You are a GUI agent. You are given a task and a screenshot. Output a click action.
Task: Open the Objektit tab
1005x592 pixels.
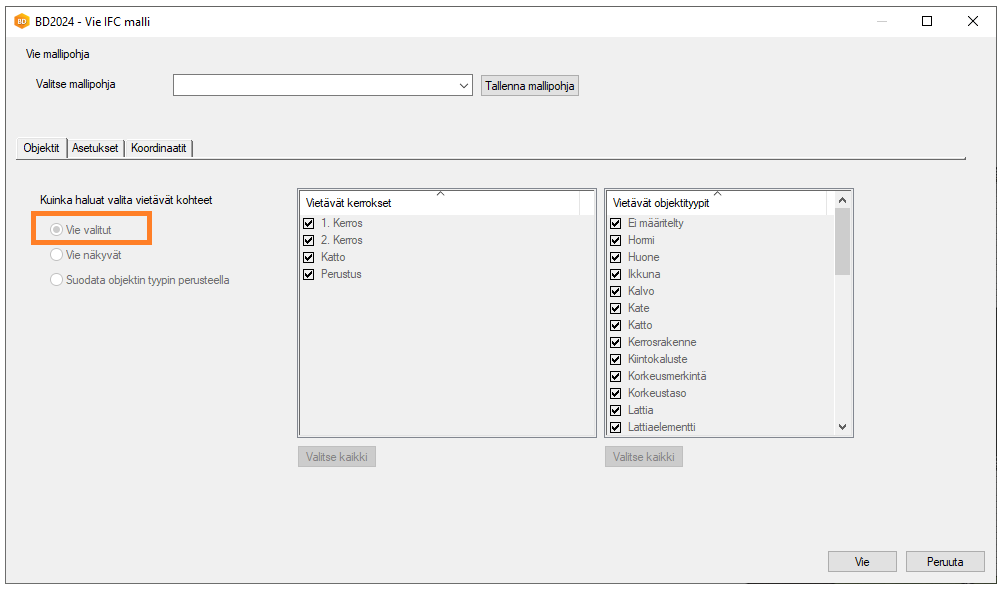41,148
